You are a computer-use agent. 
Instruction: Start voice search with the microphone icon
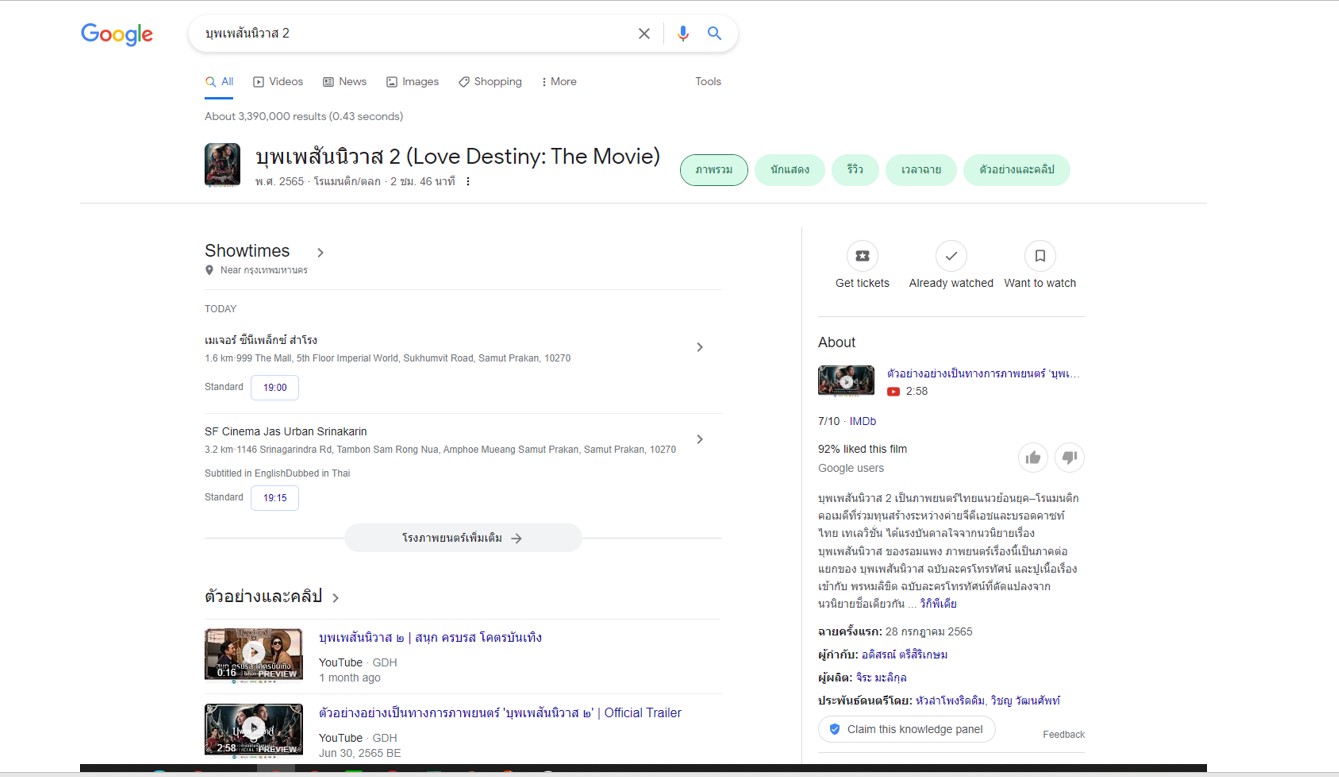point(683,34)
